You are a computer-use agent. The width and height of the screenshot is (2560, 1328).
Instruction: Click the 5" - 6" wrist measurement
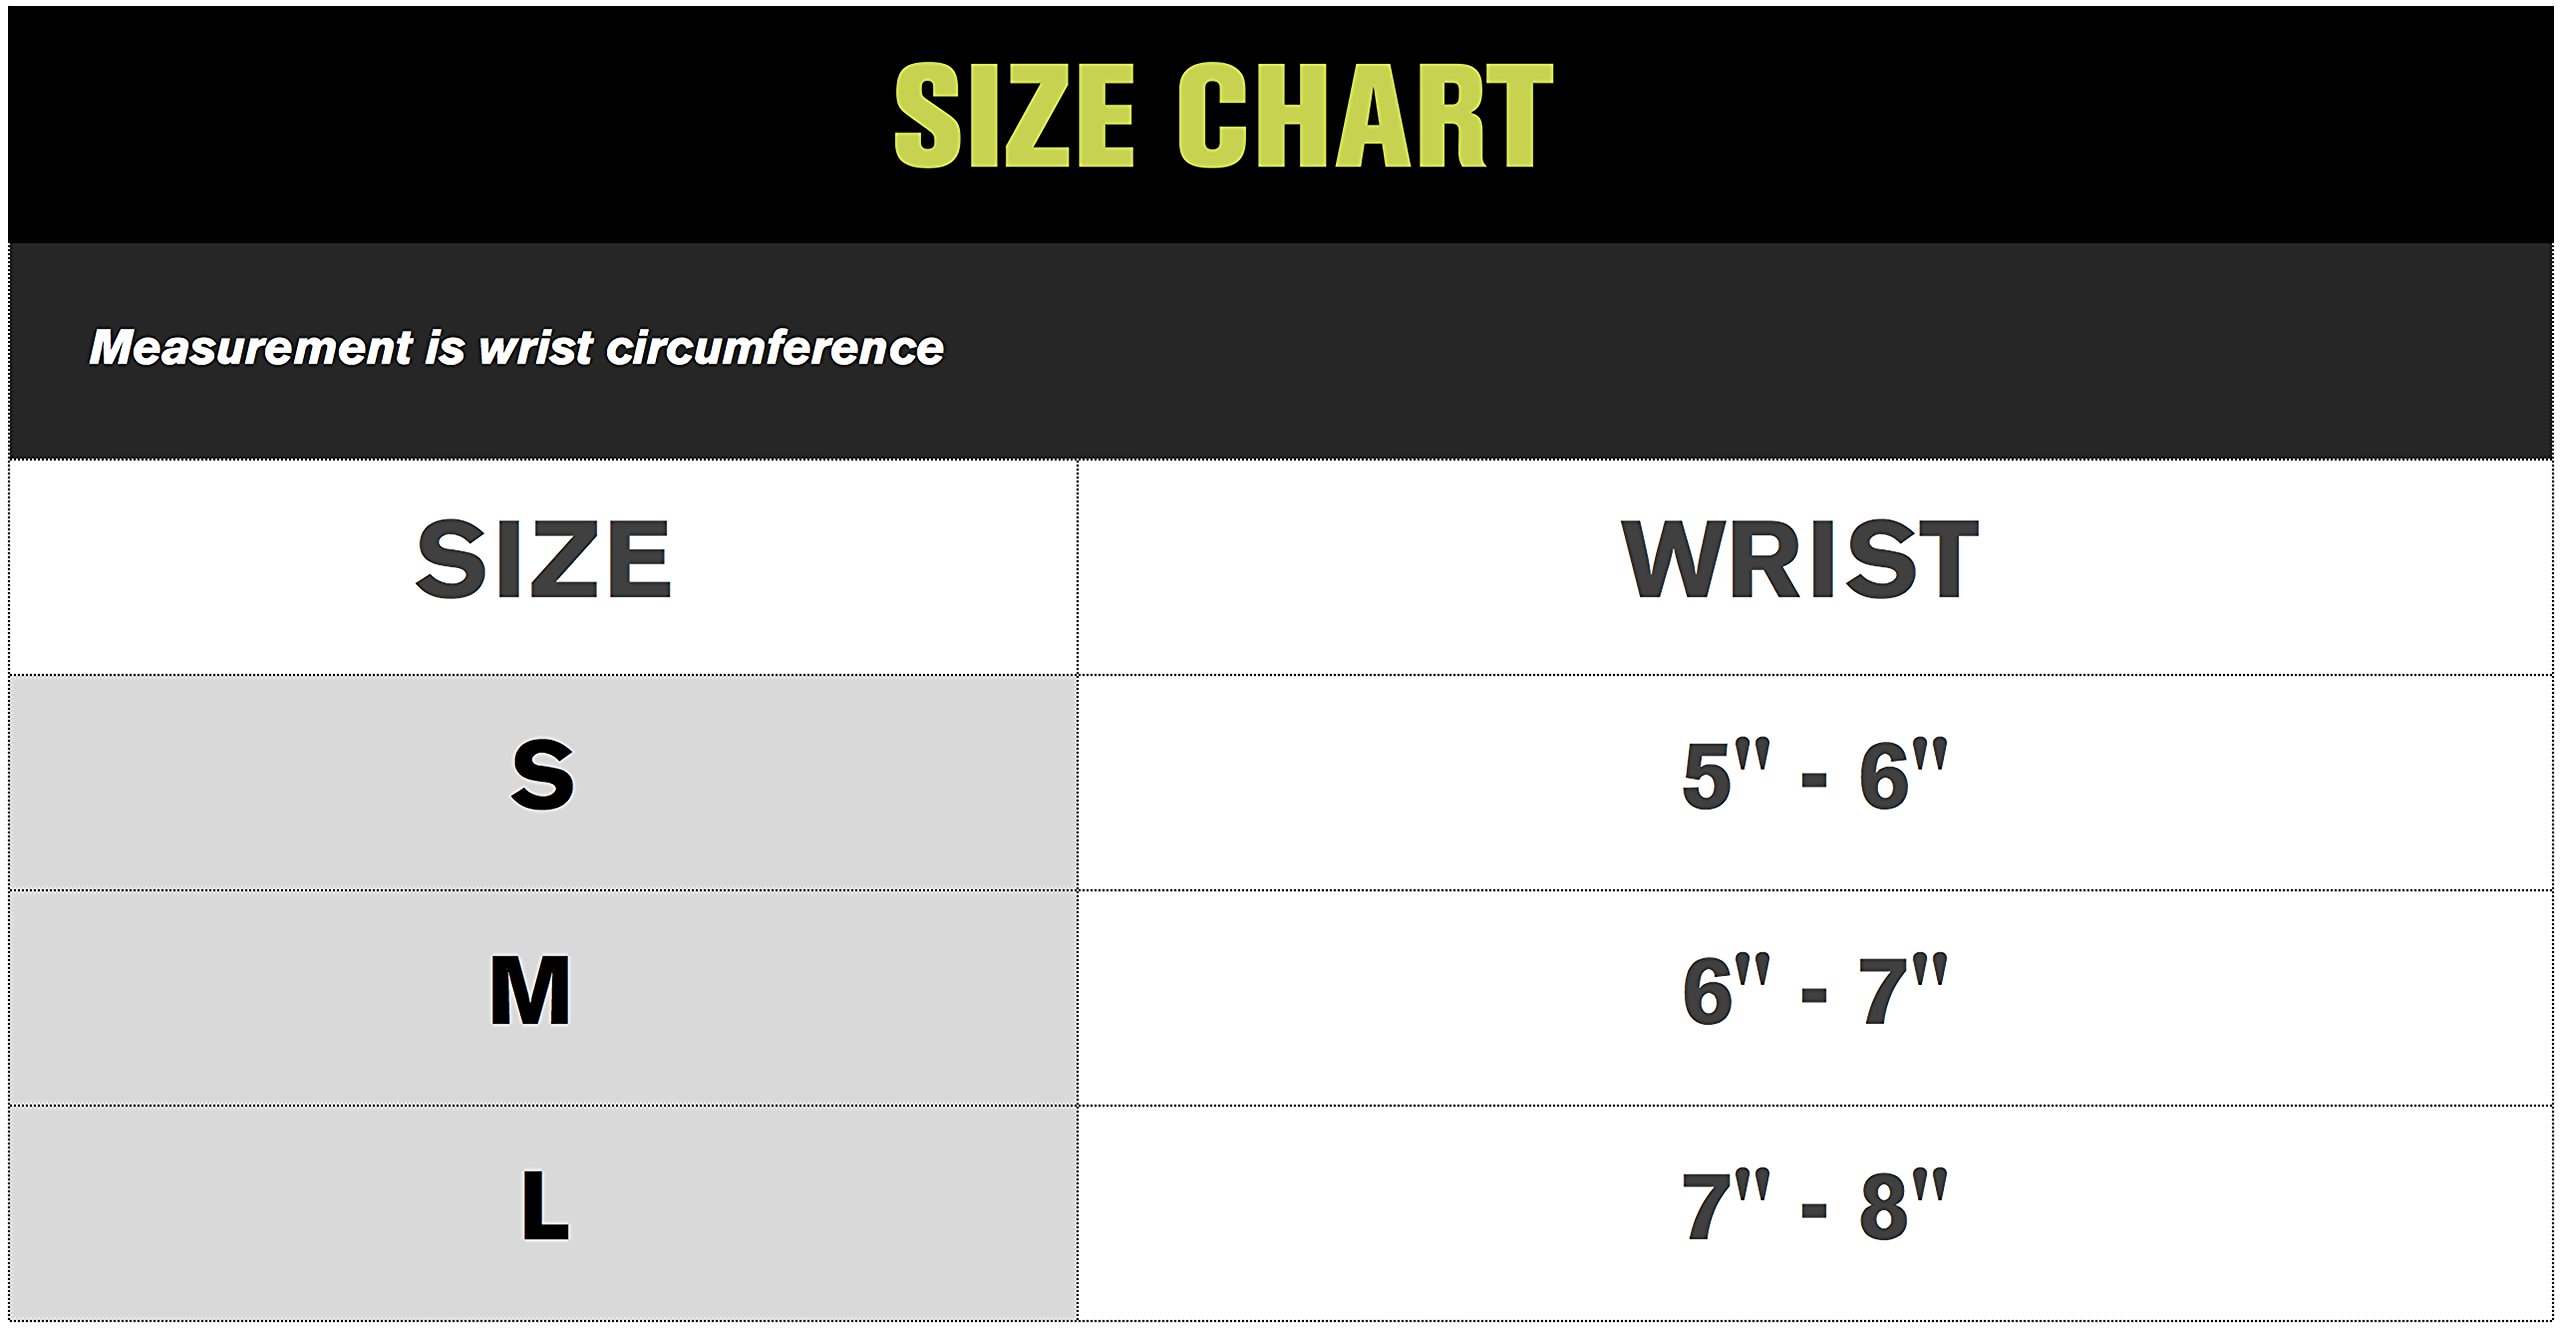tap(1814, 775)
